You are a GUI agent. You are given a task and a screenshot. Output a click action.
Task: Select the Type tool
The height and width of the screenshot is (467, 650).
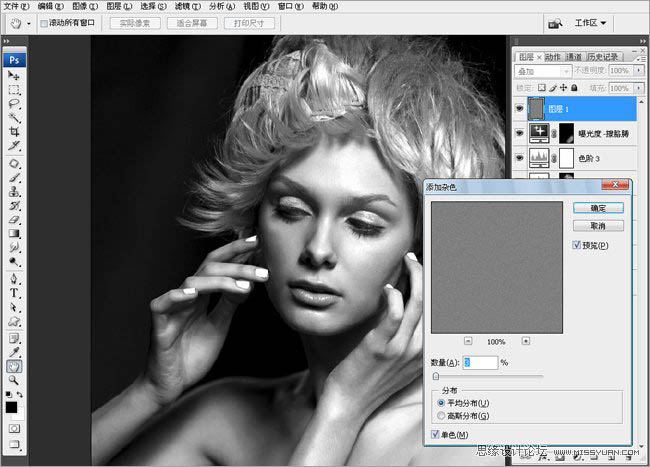pyautogui.click(x=15, y=293)
